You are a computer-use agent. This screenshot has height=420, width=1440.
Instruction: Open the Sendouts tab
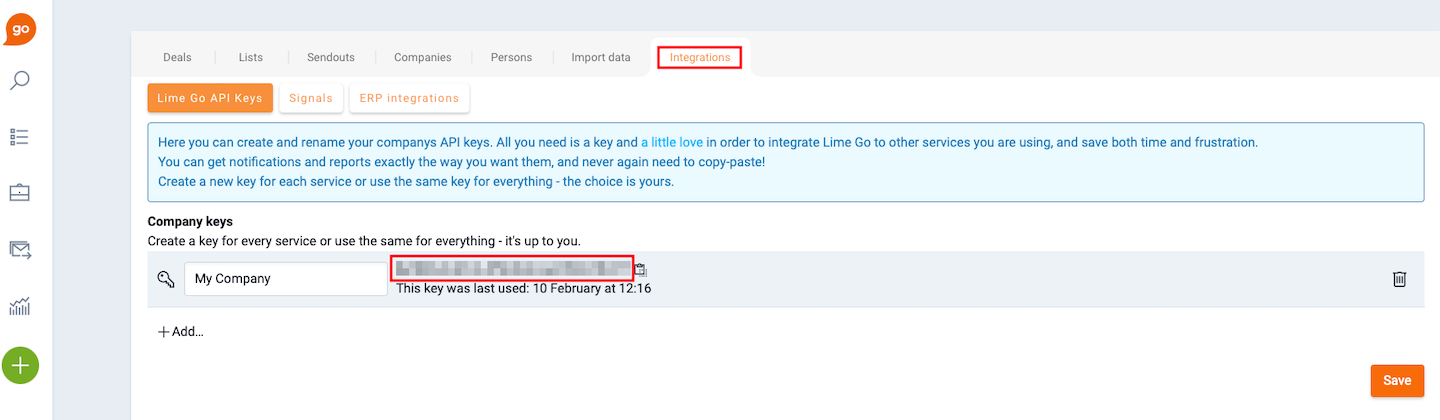pos(331,57)
